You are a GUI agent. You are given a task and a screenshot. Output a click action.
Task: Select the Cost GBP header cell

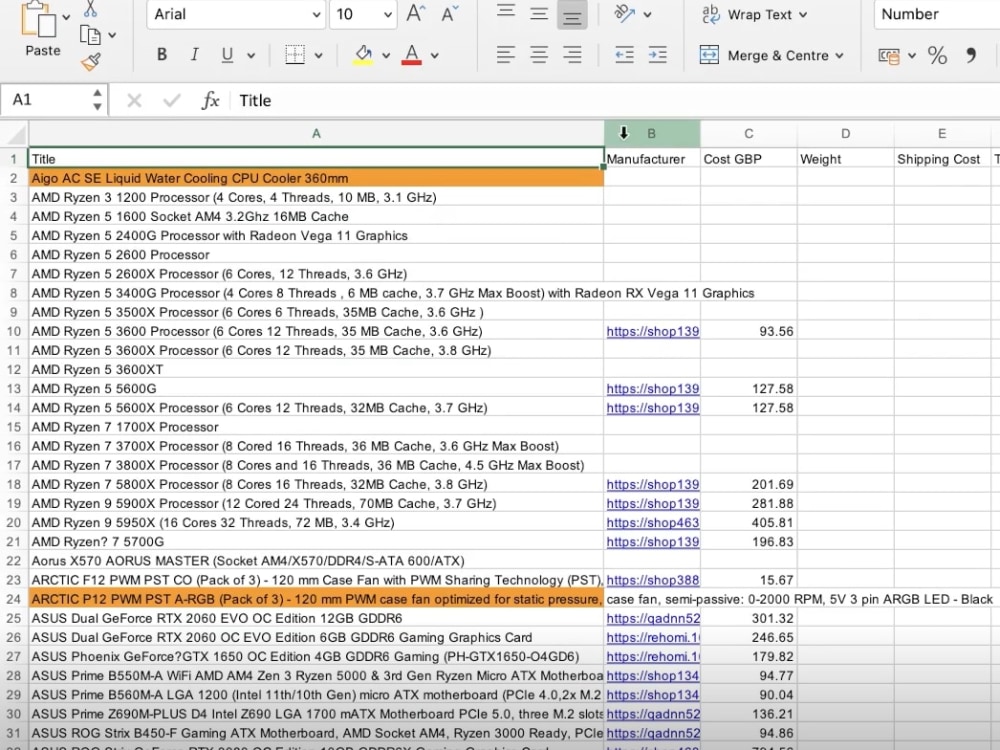[x=749, y=159]
